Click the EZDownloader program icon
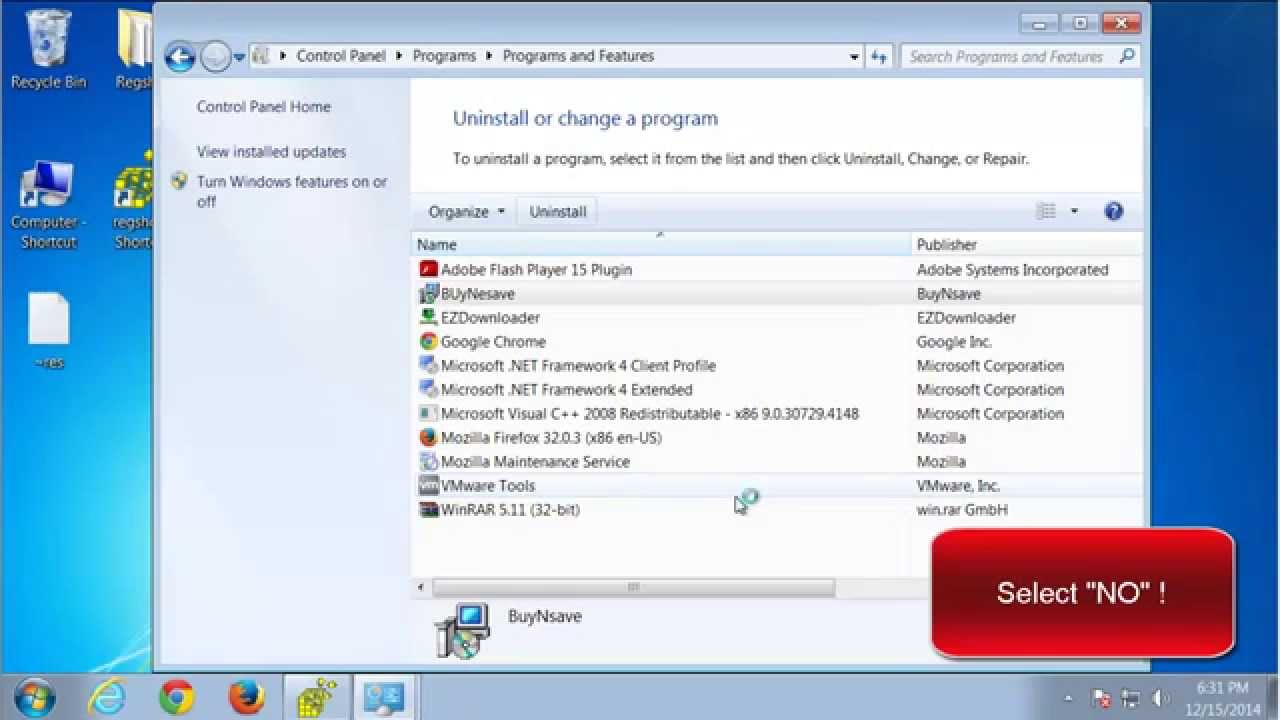Screen dimensions: 1280x720 [428, 317]
